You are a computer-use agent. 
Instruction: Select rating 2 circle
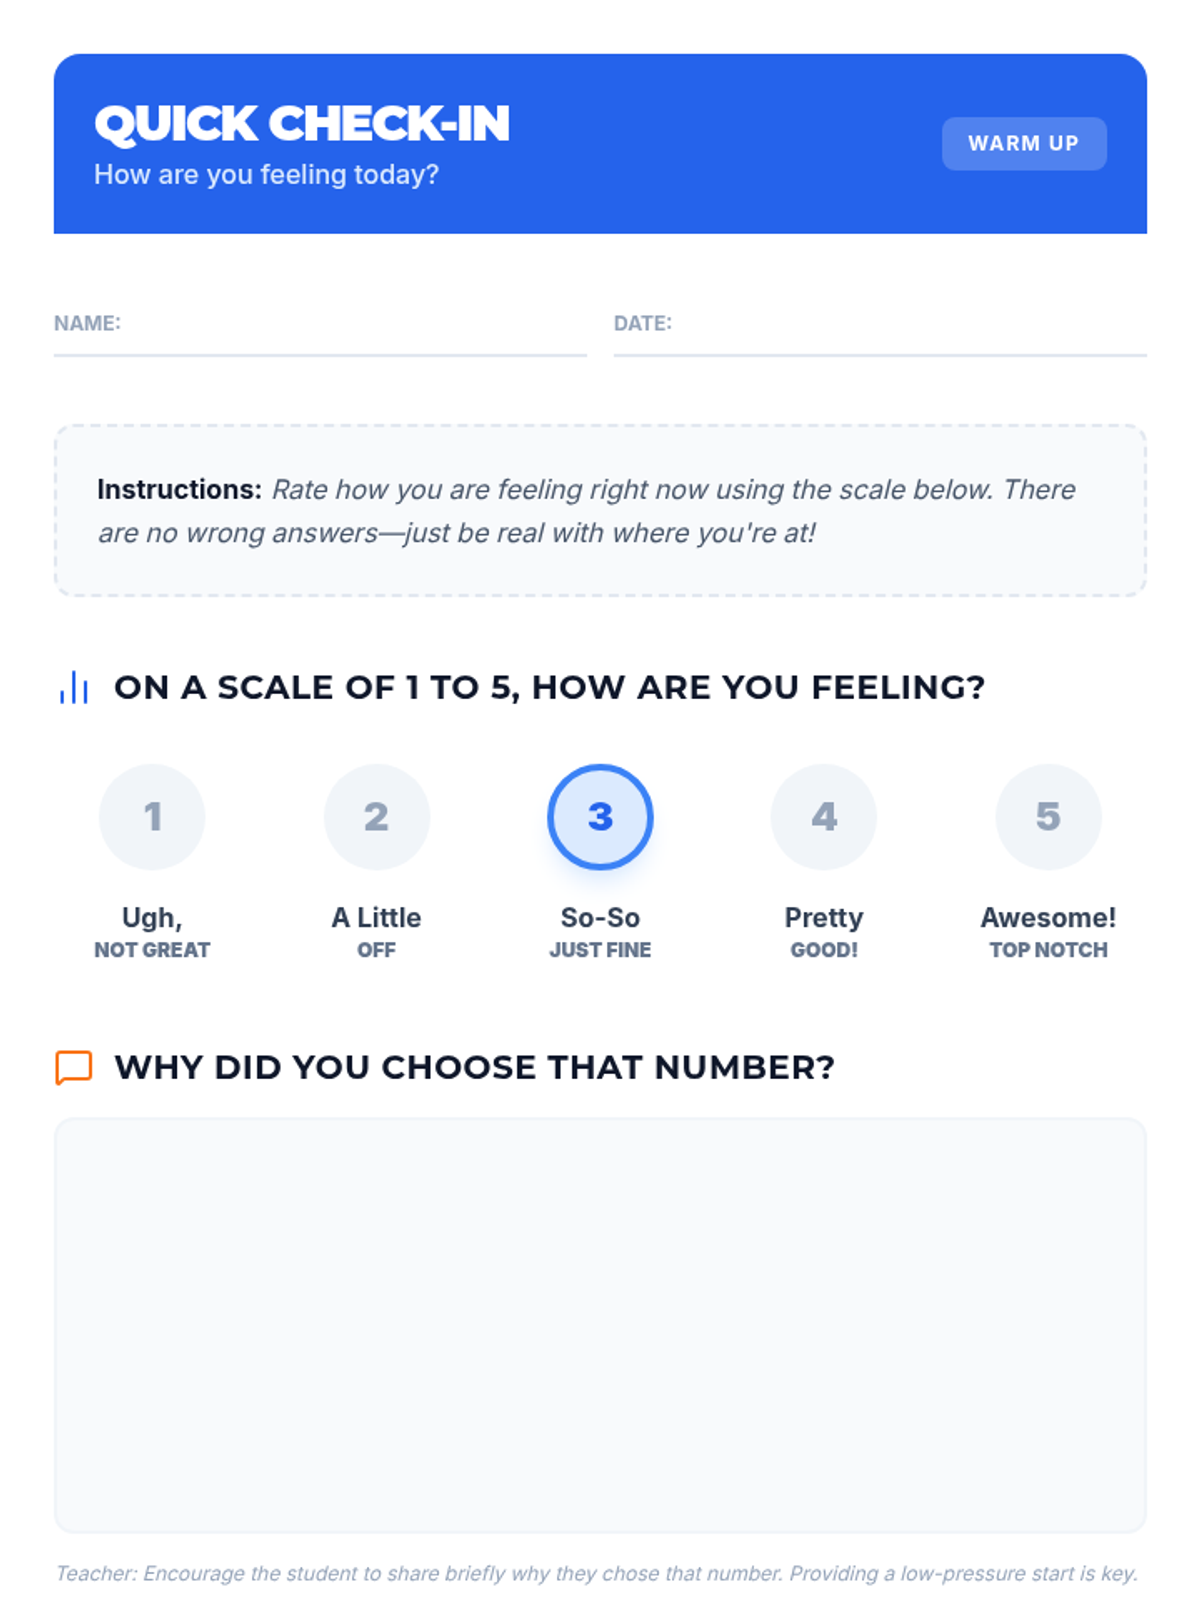(376, 817)
